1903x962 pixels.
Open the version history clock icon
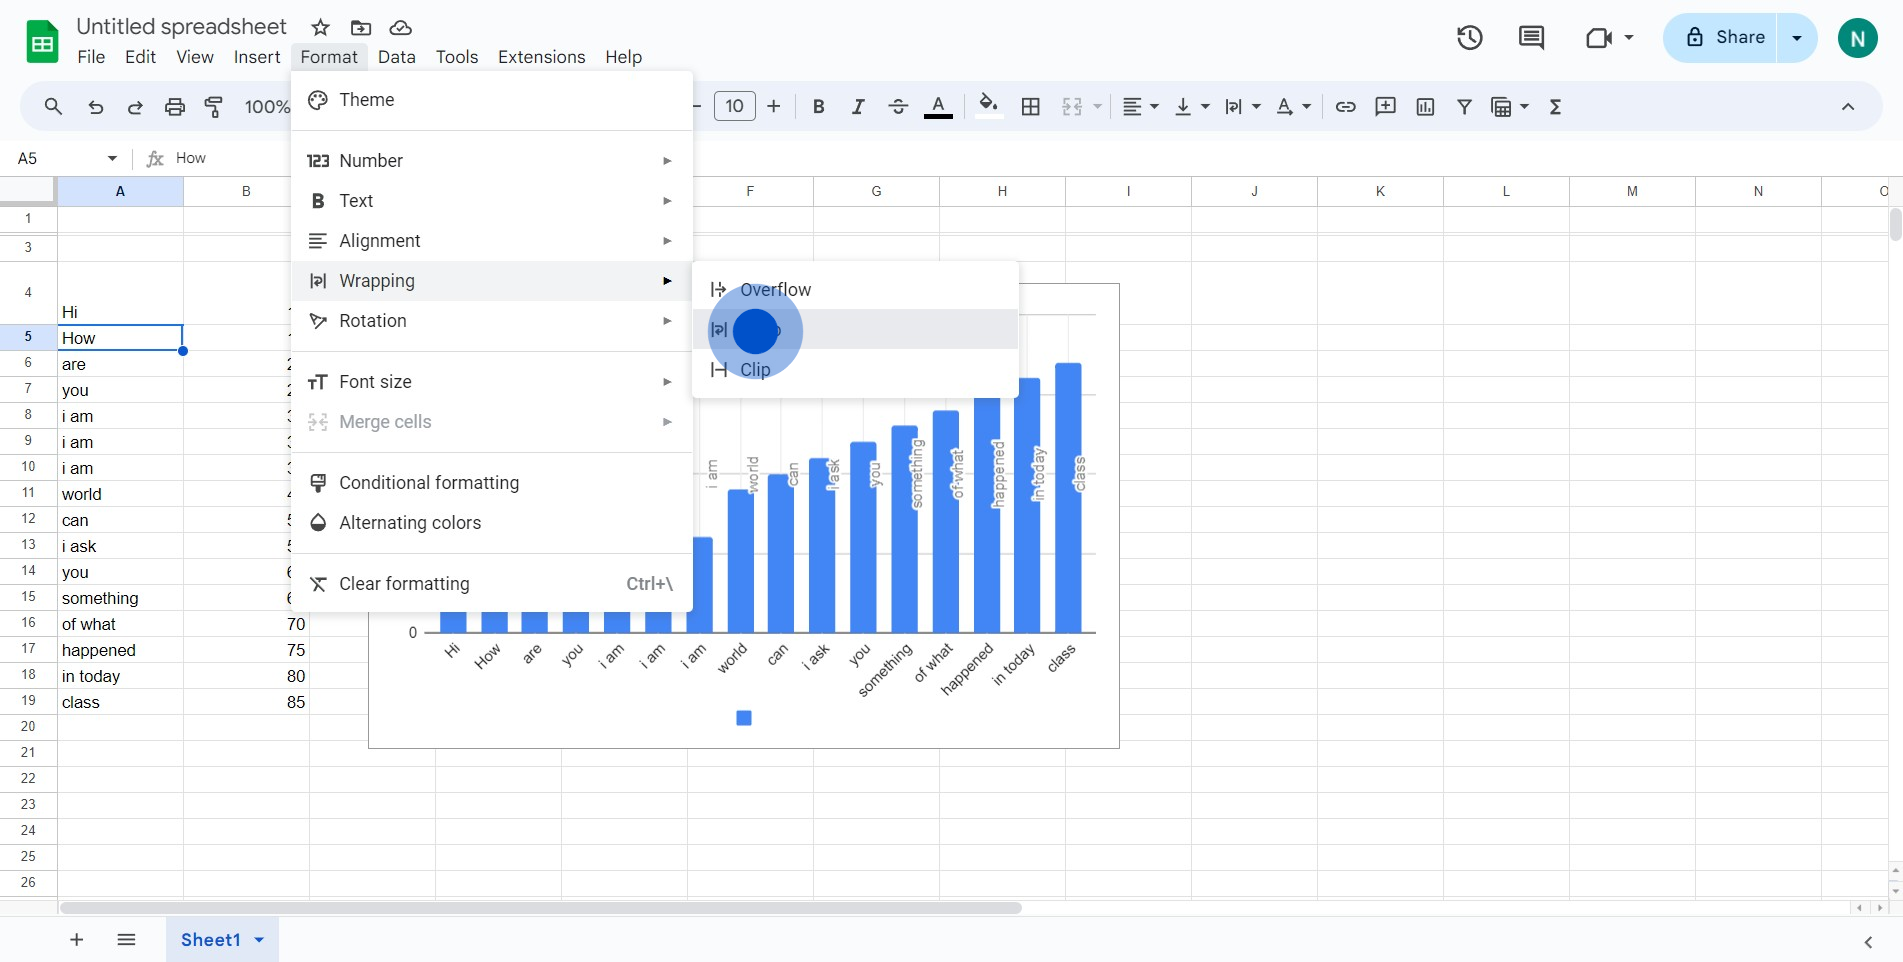click(x=1469, y=38)
